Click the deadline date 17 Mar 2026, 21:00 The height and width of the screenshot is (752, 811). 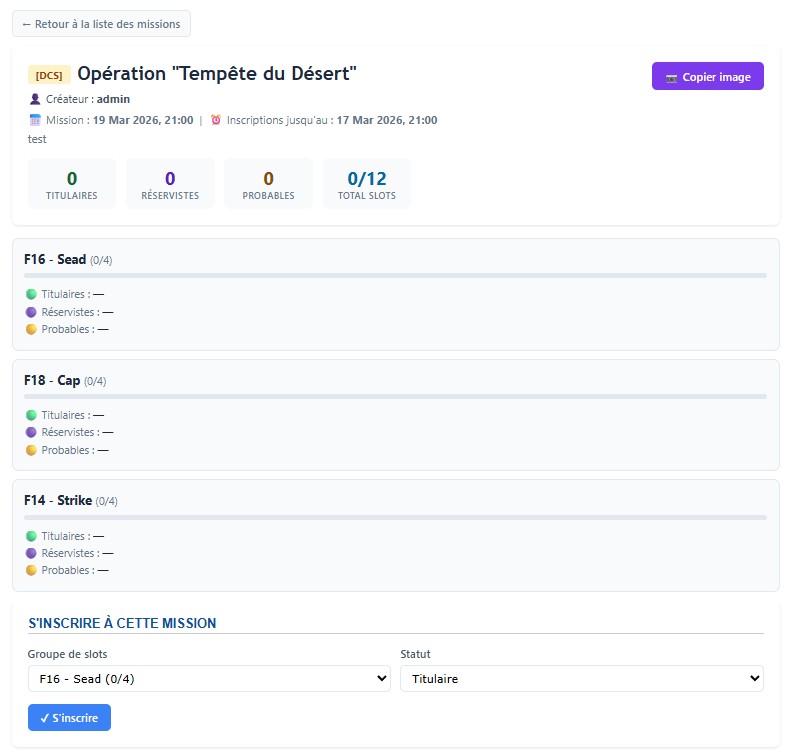pyautogui.click(x=387, y=120)
